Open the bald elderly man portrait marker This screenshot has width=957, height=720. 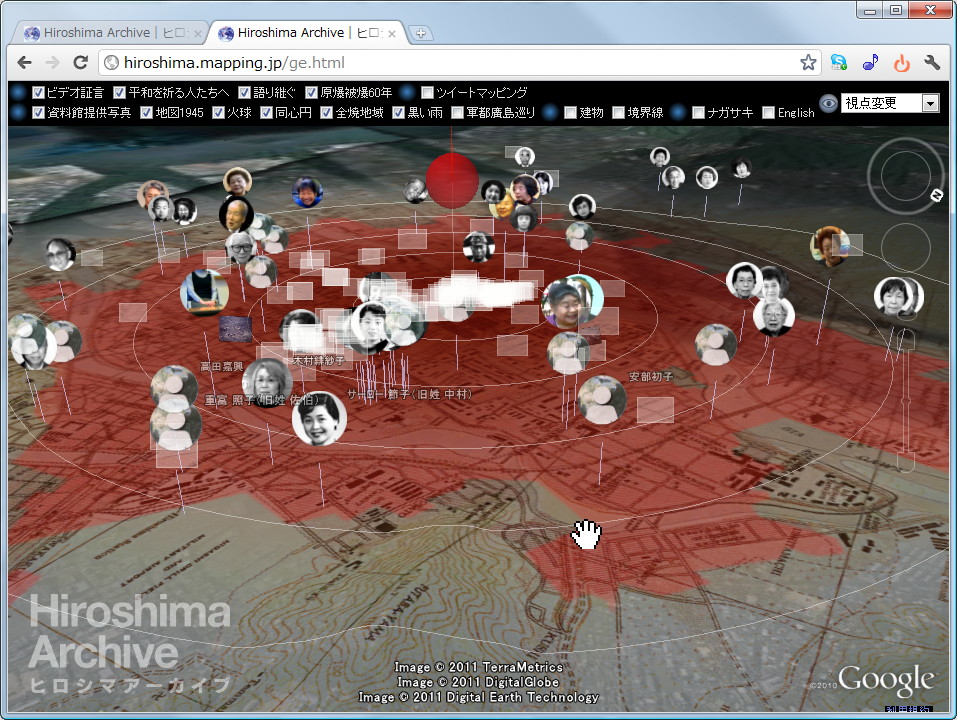coord(236,214)
